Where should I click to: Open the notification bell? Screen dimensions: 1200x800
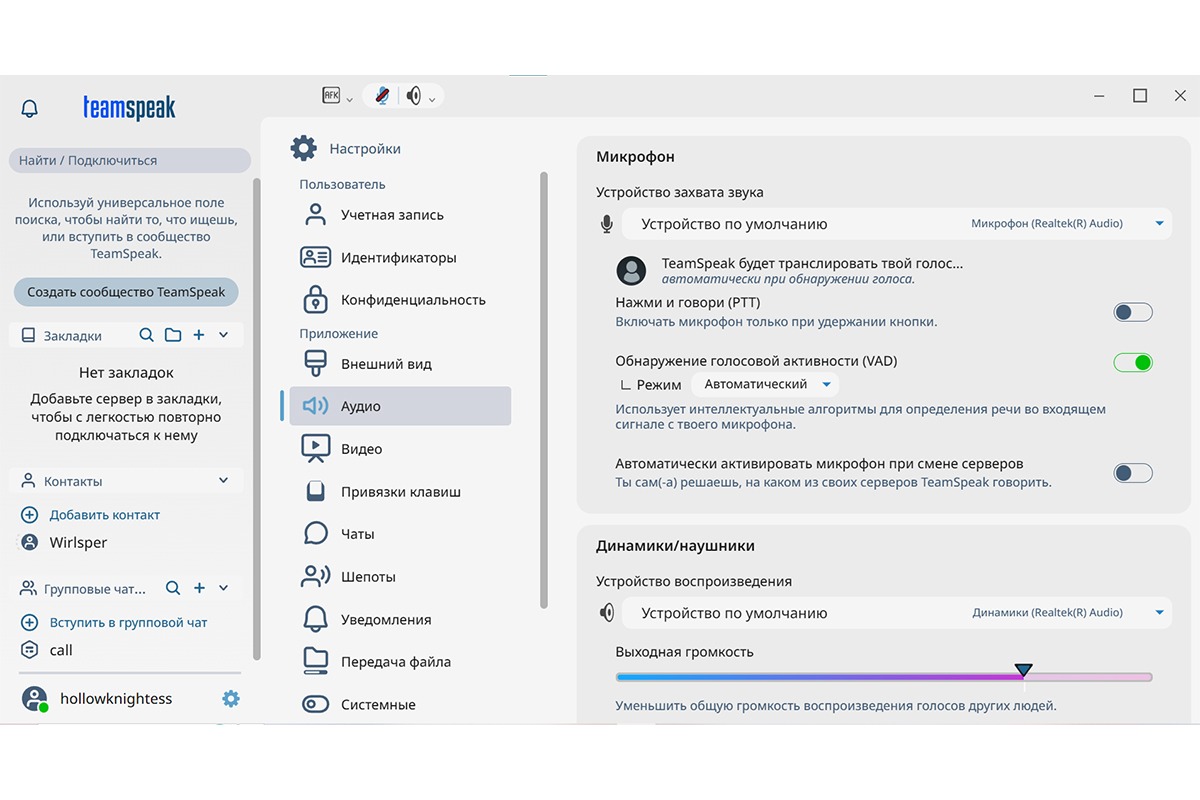pos(28,108)
